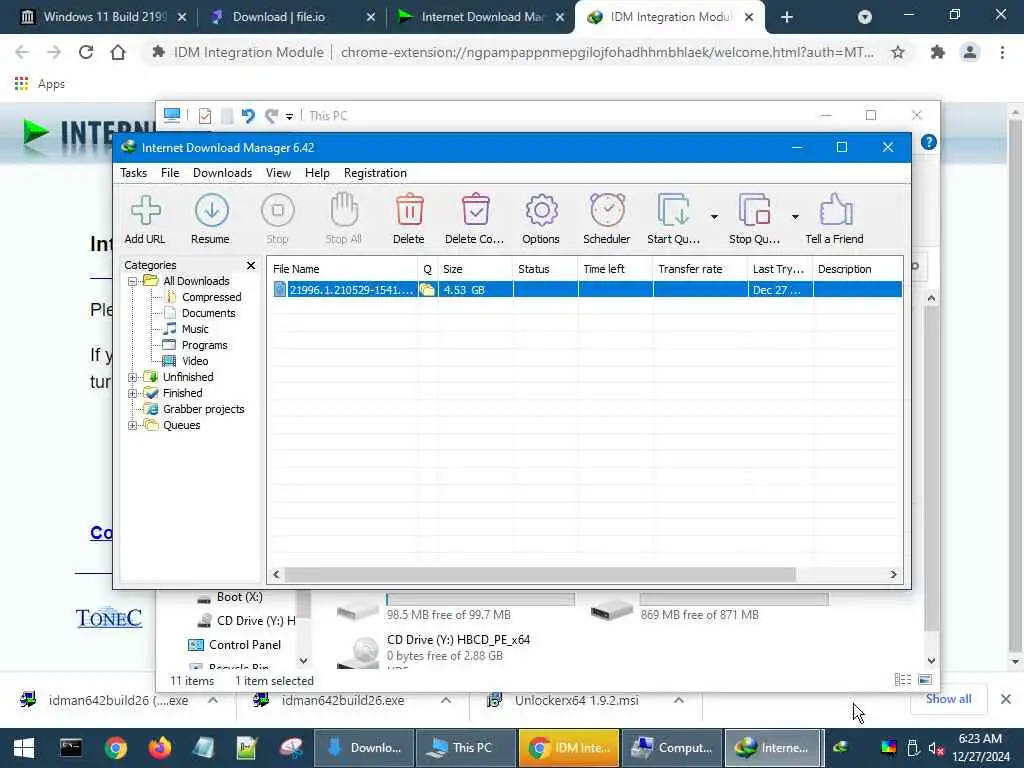Open the File menu in IDM

click(170, 173)
